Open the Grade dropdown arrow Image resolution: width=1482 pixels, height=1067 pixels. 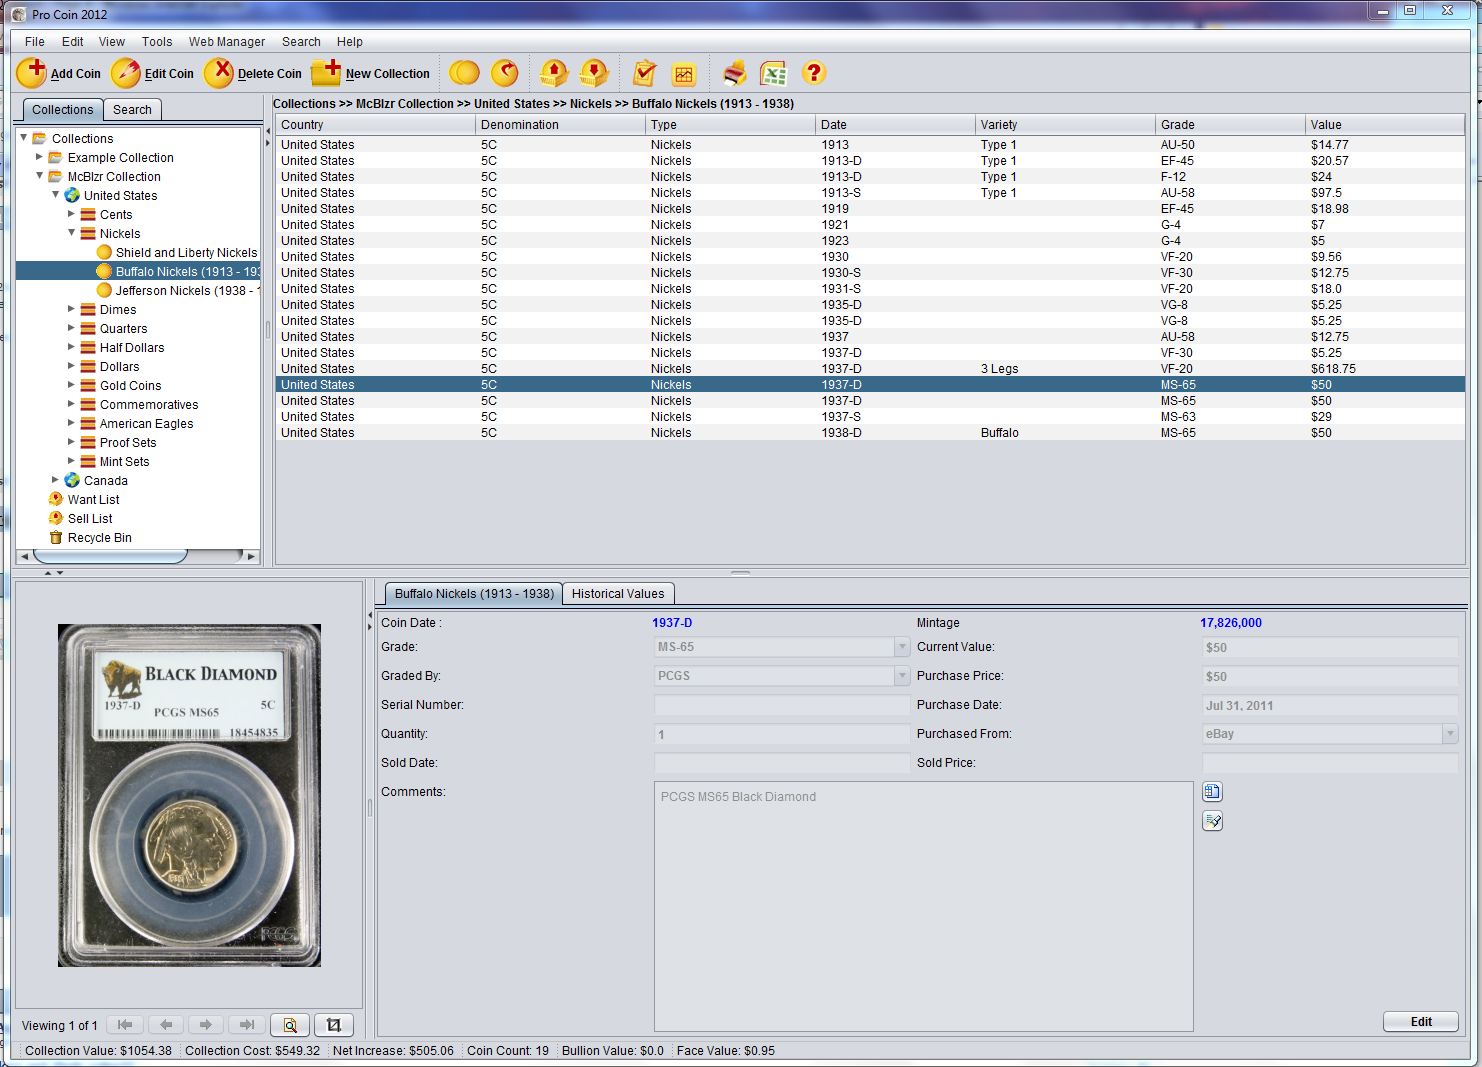(x=901, y=647)
